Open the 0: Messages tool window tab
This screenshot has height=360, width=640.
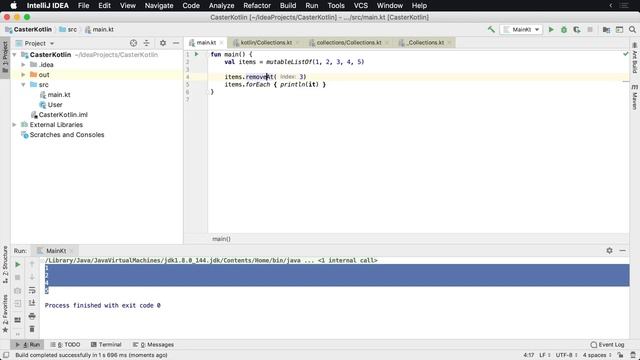click(x=153, y=344)
